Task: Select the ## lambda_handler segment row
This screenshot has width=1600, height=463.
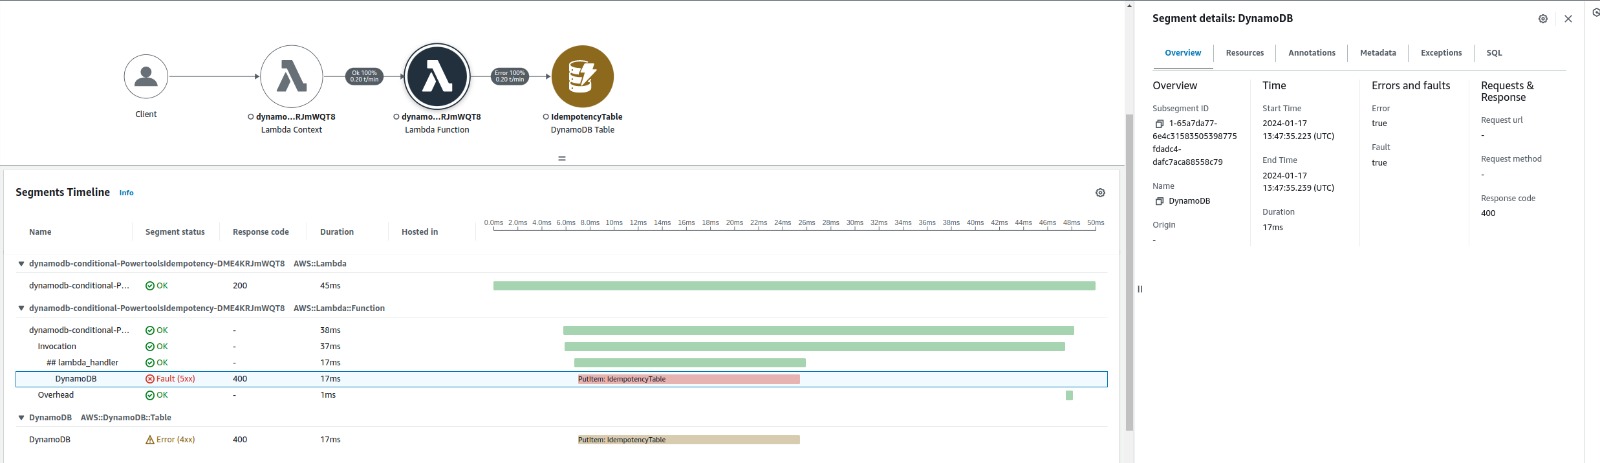Action: [82, 363]
